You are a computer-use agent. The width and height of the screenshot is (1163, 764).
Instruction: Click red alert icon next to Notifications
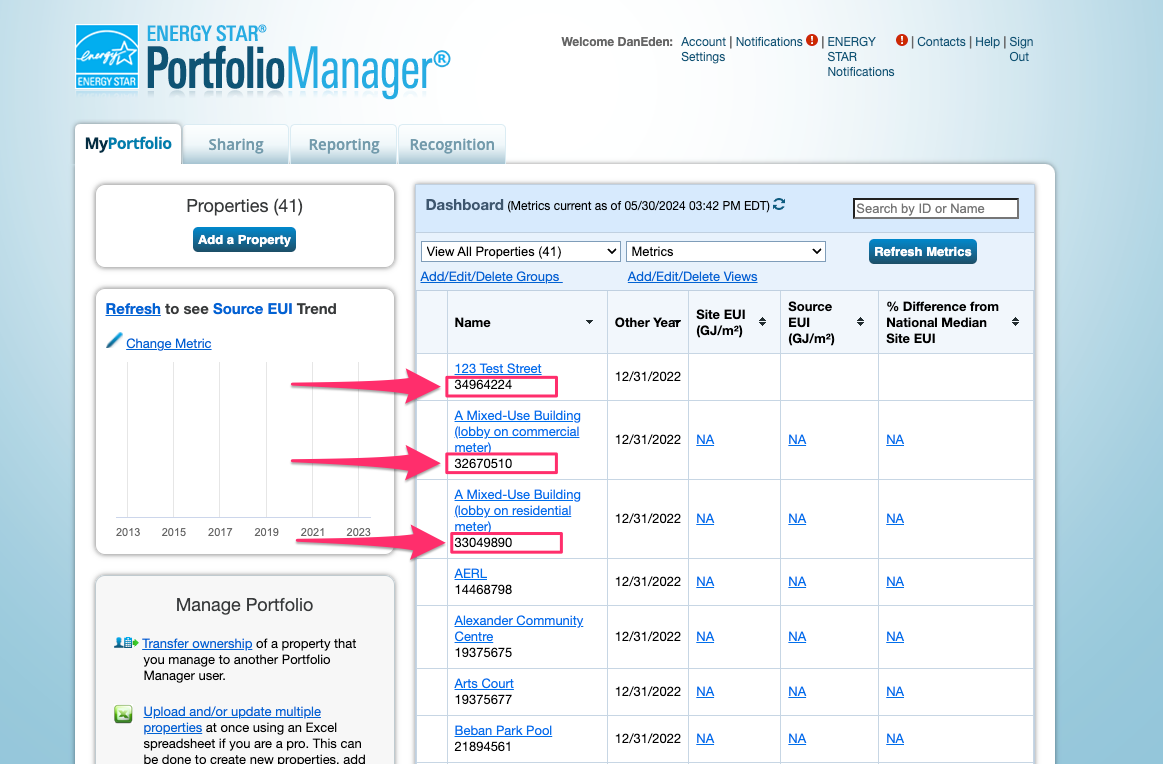[x=812, y=40]
